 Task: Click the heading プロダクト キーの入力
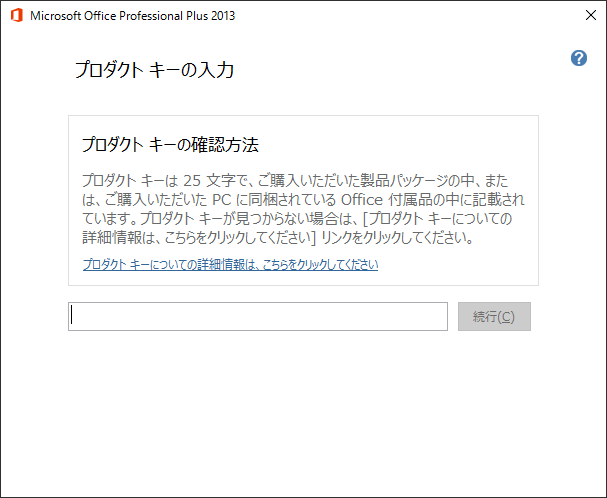tap(154, 70)
